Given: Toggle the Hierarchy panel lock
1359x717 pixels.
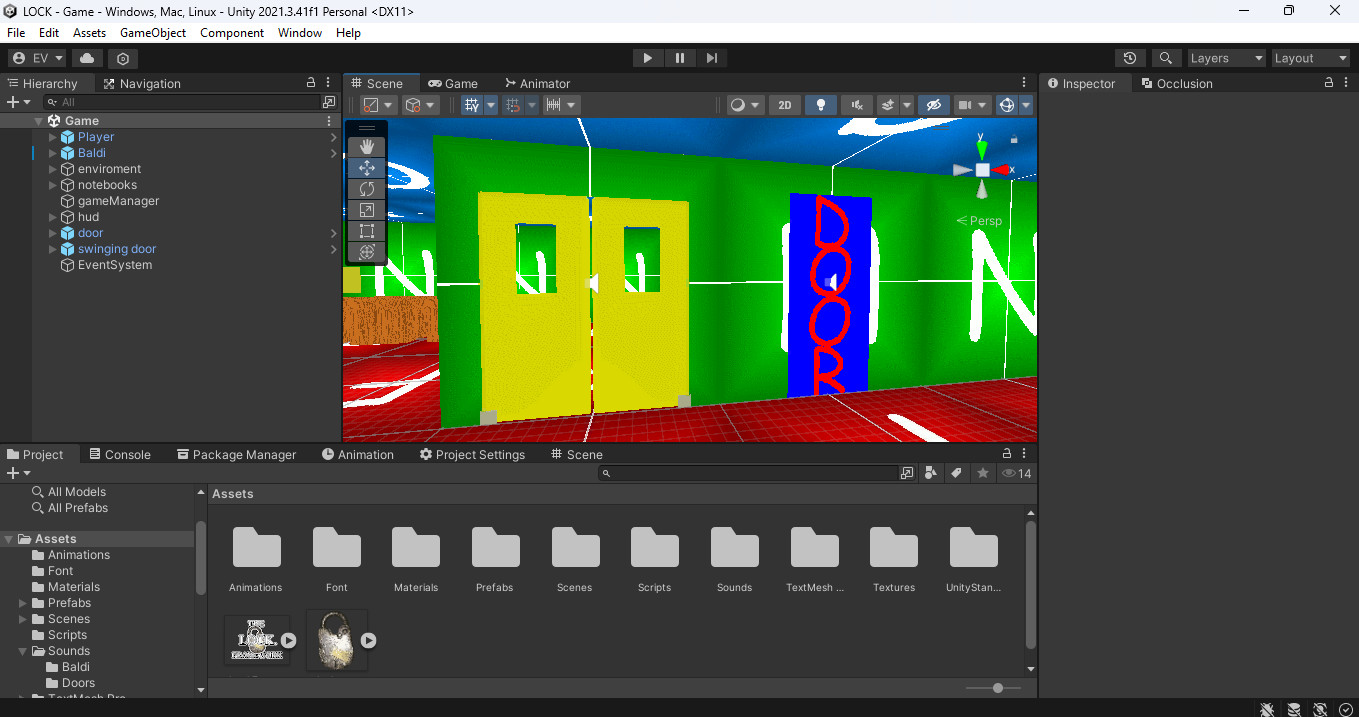Looking at the screenshot, I should click(313, 83).
